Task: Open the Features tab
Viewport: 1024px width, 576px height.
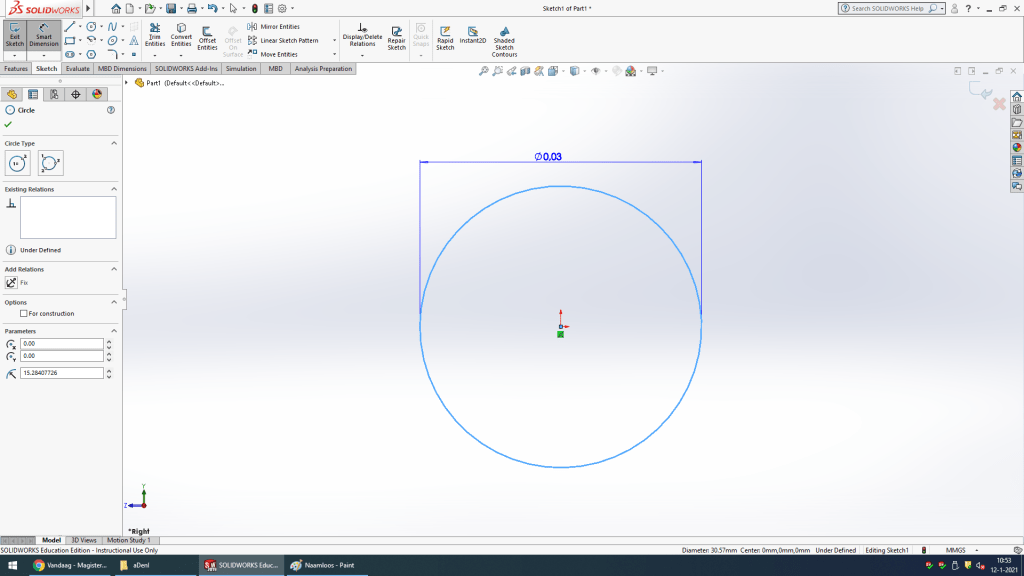Action: point(16,69)
